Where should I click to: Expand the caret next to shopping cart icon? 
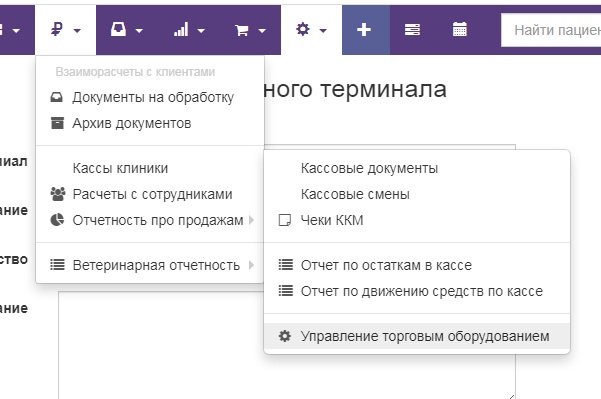(262, 31)
